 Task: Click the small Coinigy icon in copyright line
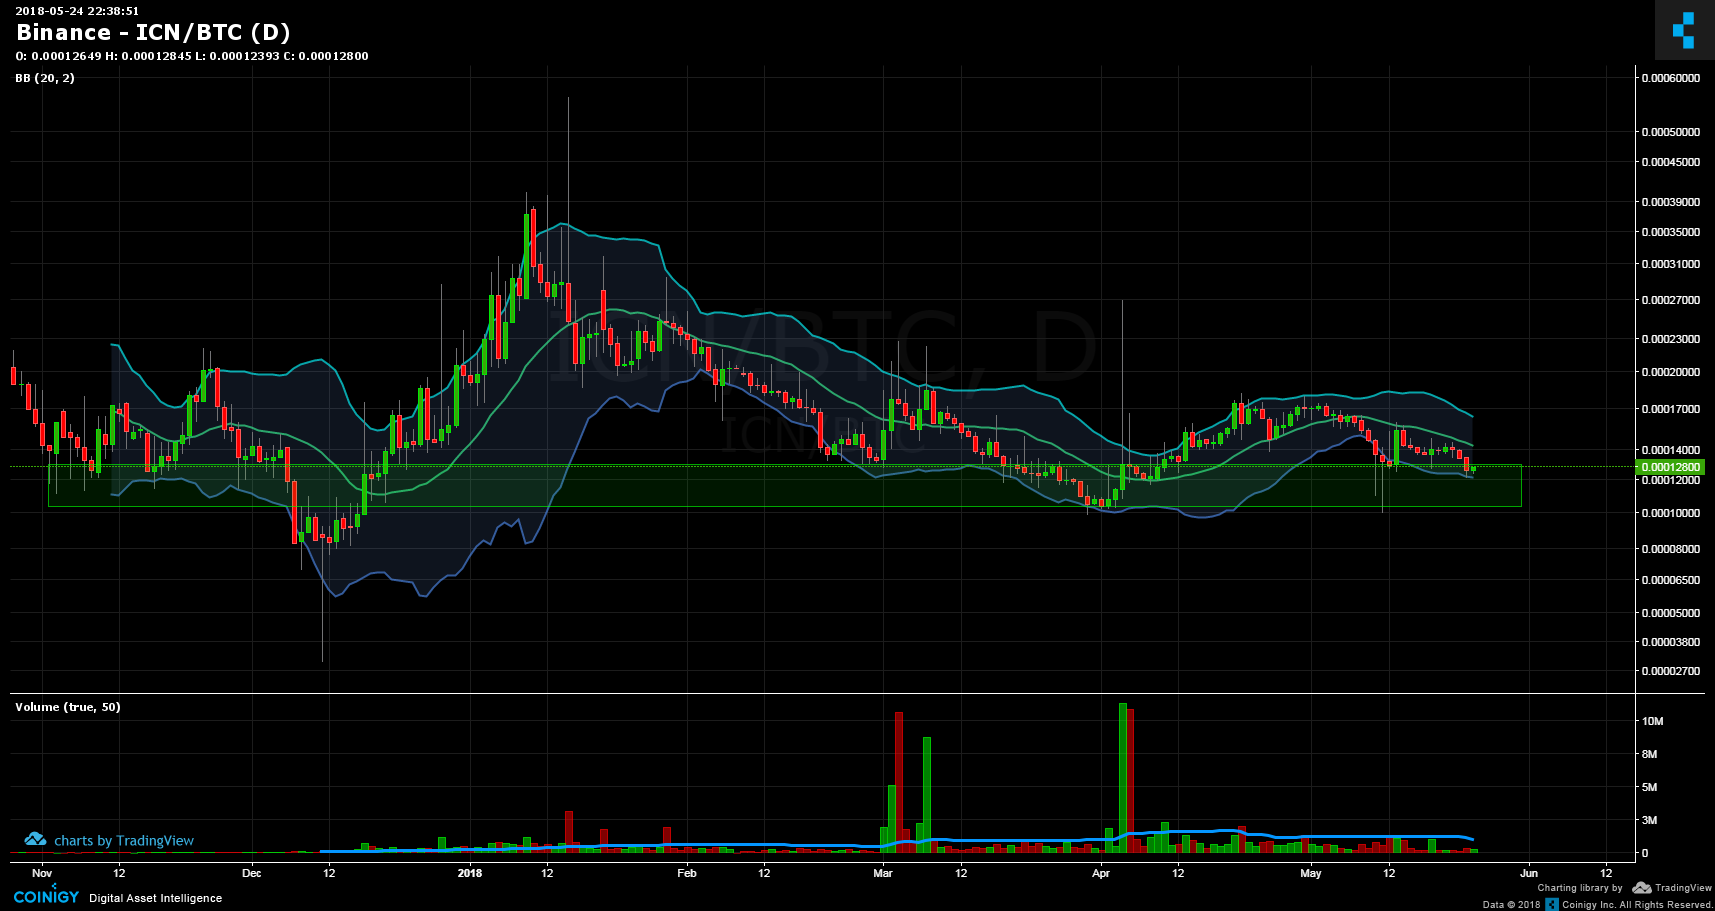tap(1552, 904)
